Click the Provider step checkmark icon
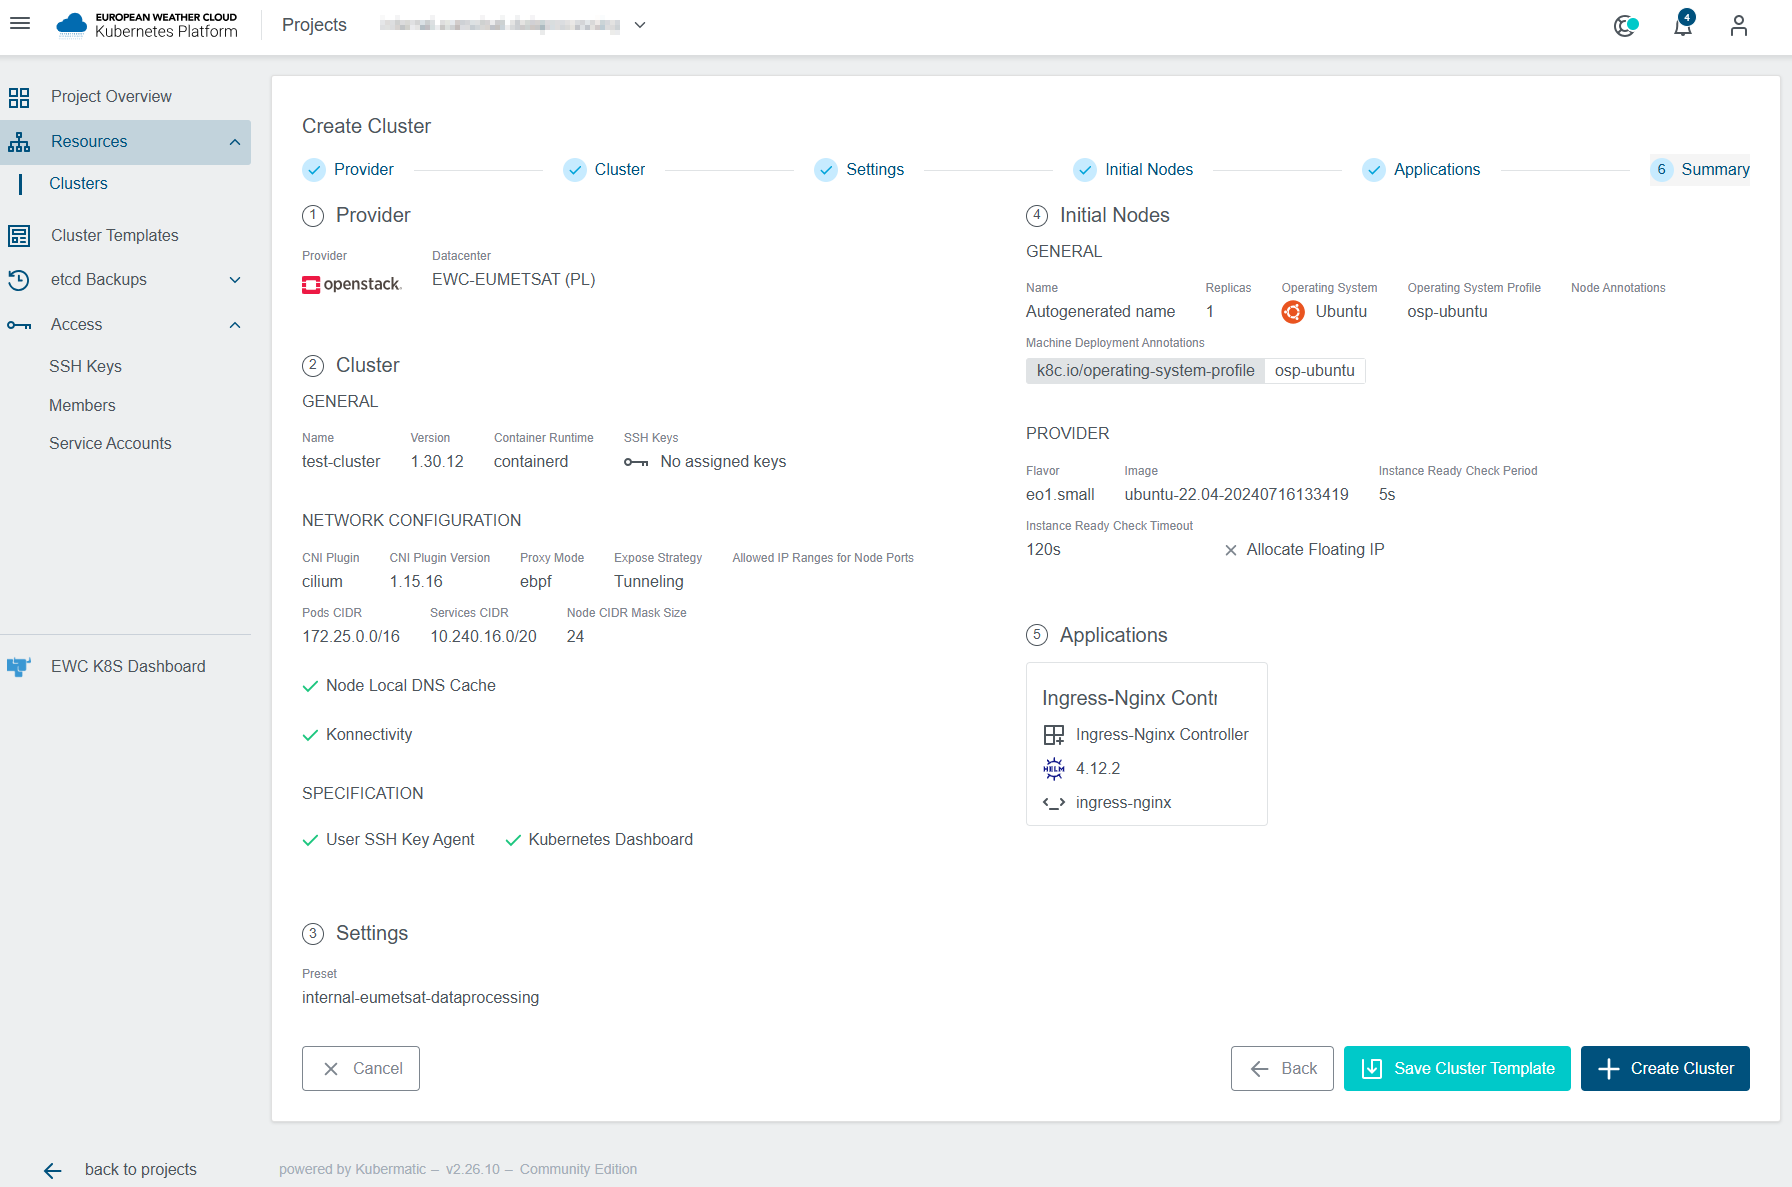Screen dimensions: 1792x1187 pyautogui.click(x=314, y=170)
